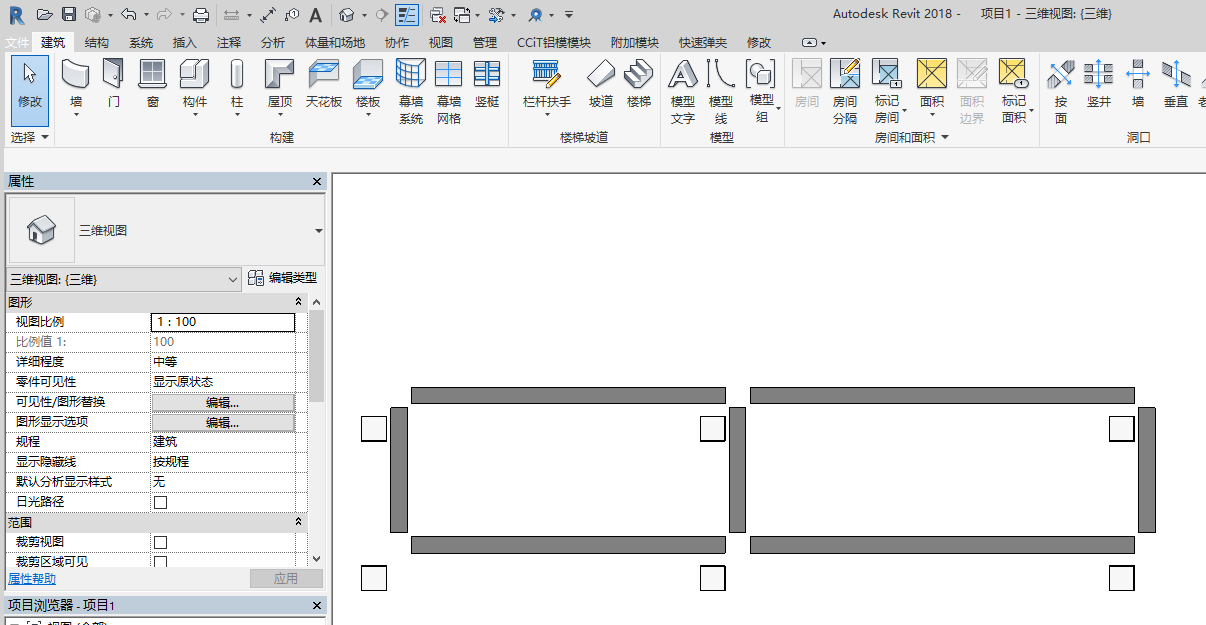Click 编辑 button for 可见性/图形替换
The height and width of the screenshot is (625, 1206).
coord(223,402)
